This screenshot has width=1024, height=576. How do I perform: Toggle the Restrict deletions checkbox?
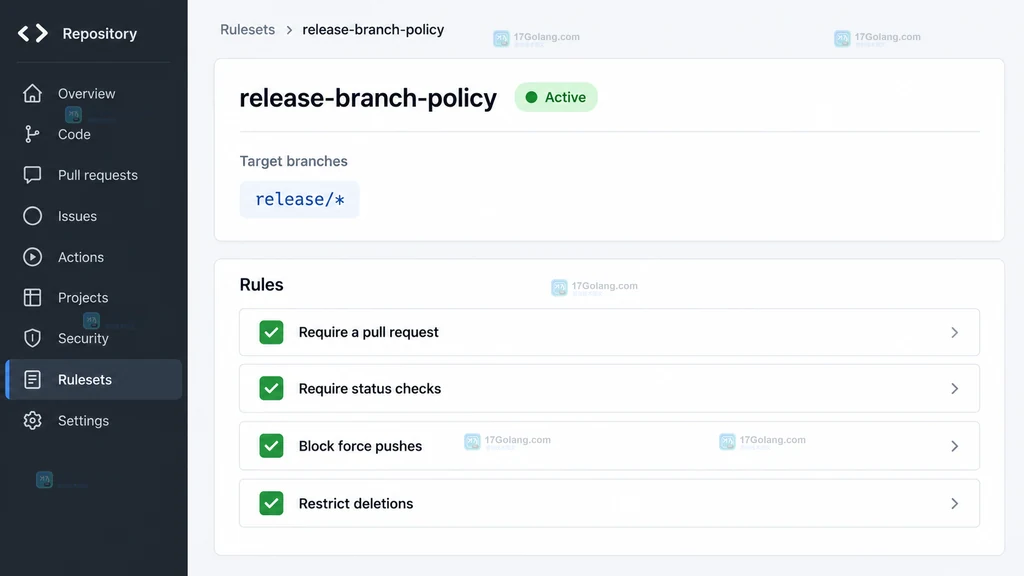(x=271, y=504)
